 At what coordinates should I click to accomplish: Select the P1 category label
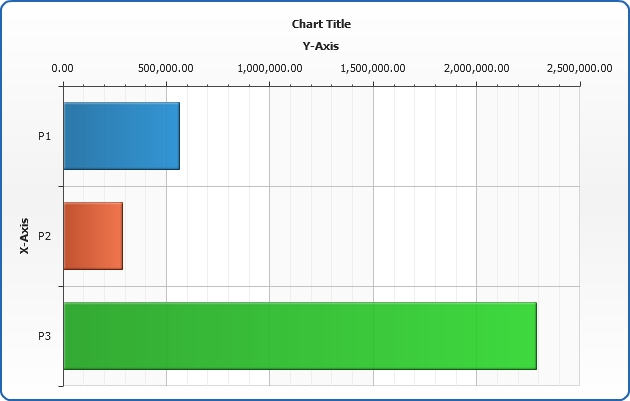44,136
